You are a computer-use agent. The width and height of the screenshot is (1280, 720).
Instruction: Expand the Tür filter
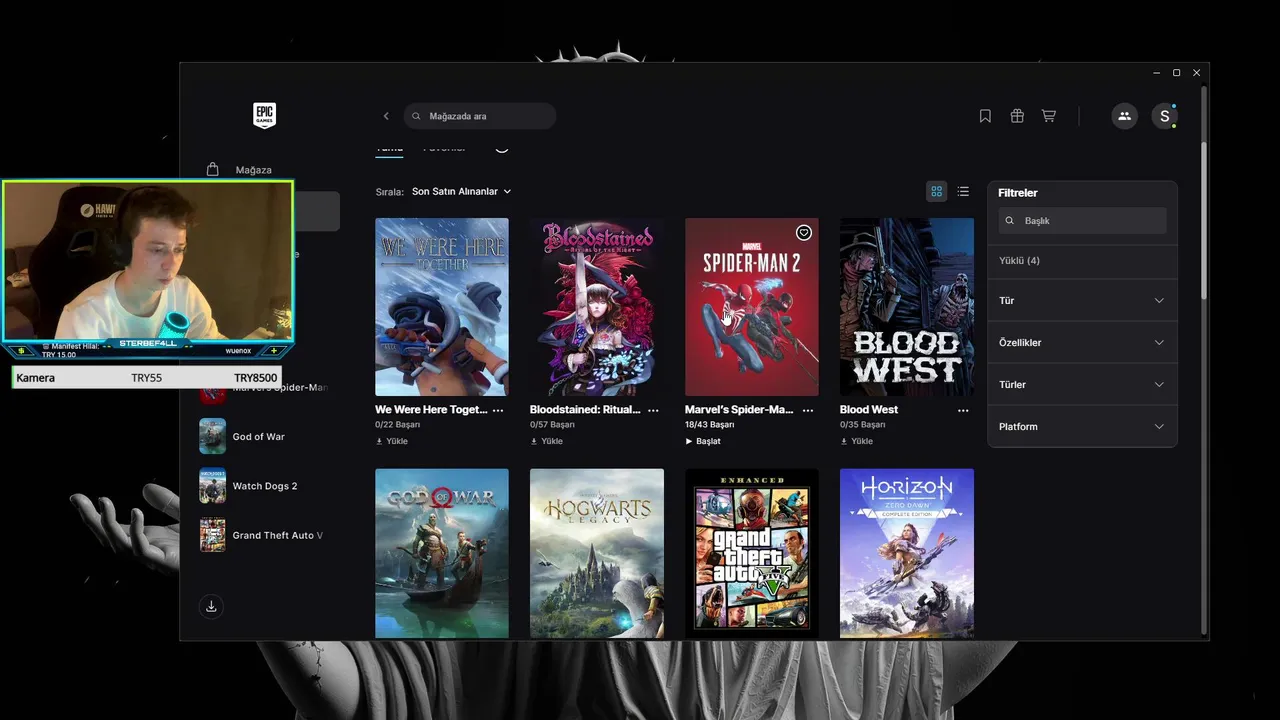click(1082, 300)
